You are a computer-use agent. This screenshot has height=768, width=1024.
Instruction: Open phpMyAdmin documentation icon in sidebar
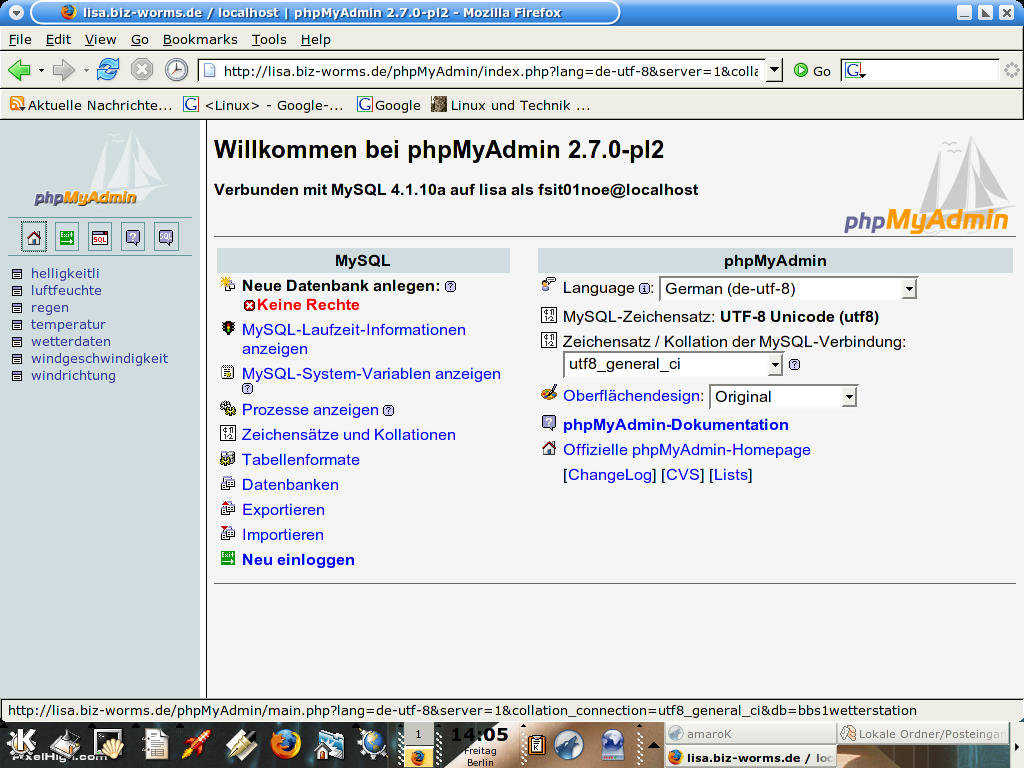(x=133, y=237)
